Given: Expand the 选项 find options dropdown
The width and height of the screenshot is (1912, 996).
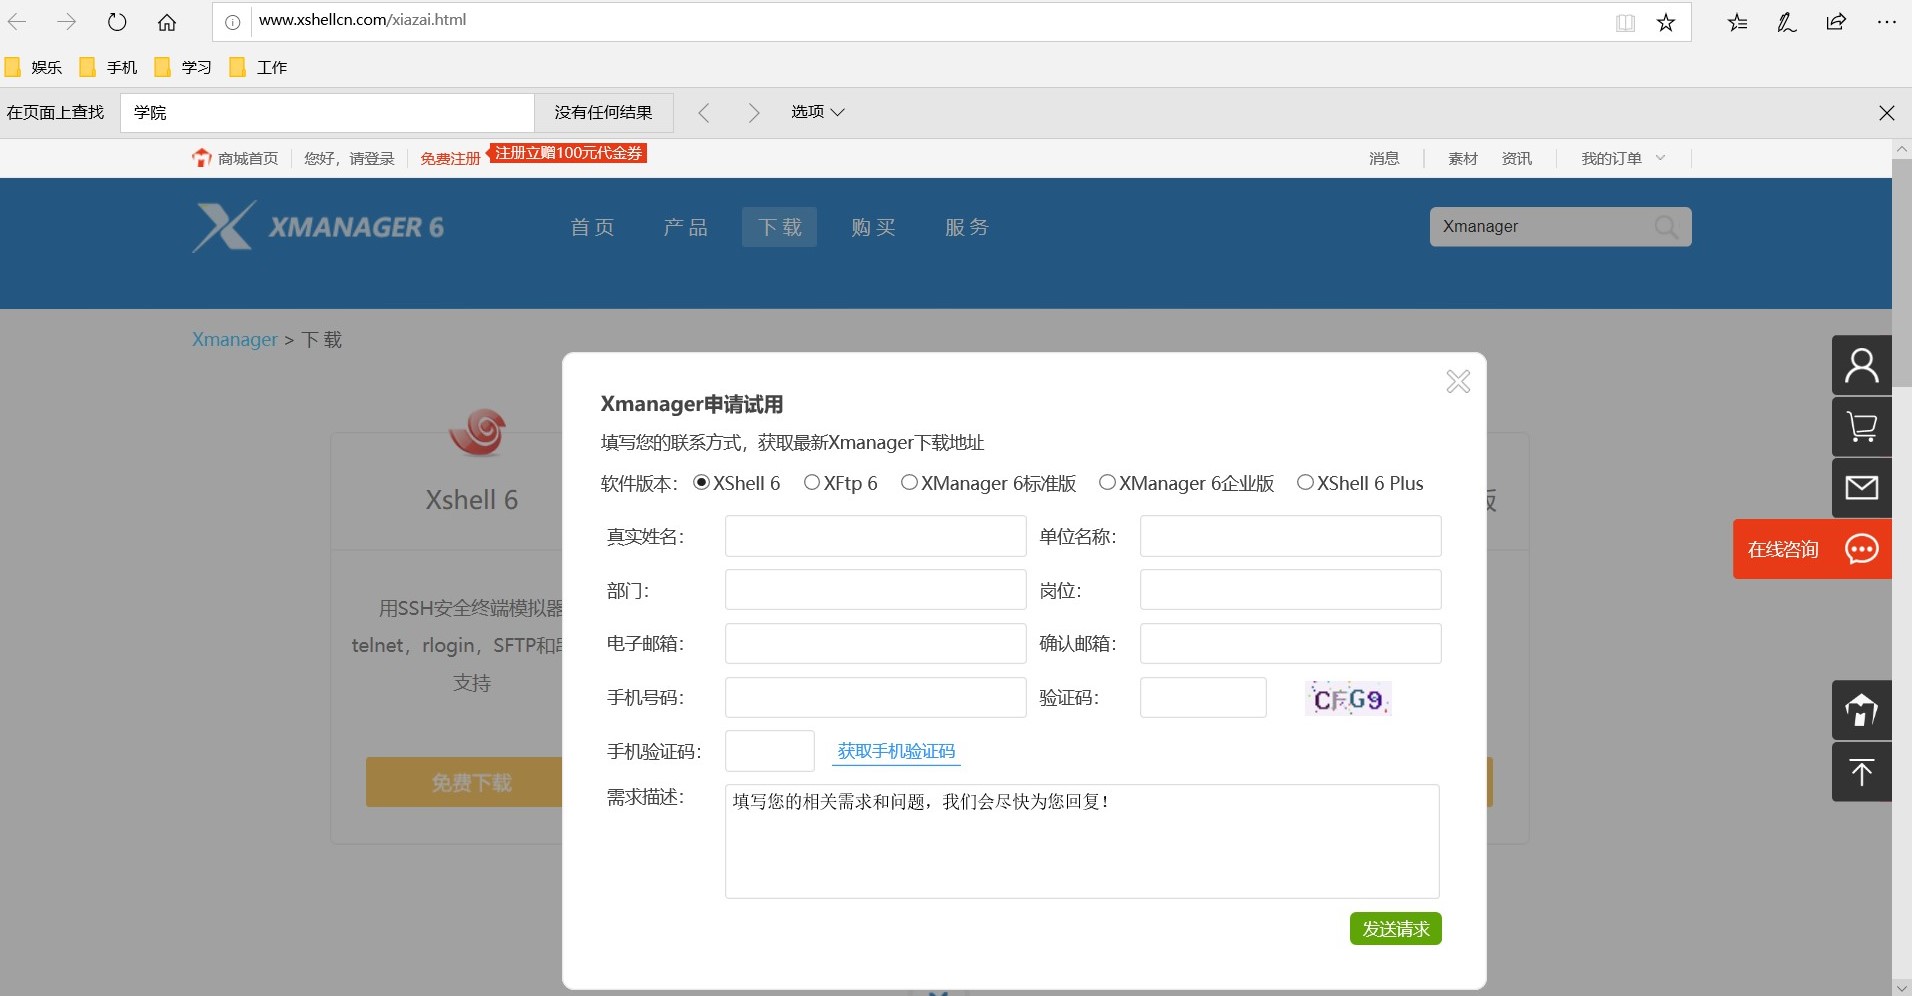Looking at the screenshot, I should [x=818, y=112].
